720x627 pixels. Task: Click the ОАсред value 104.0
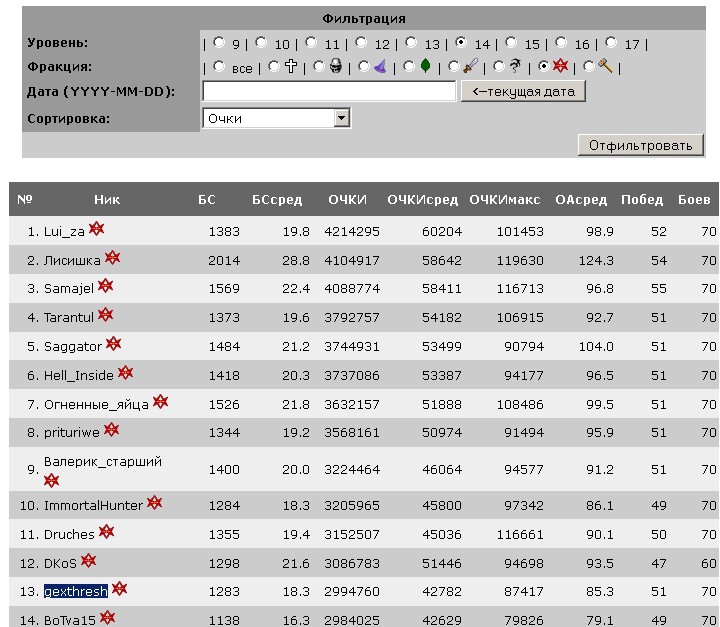coord(596,346)
